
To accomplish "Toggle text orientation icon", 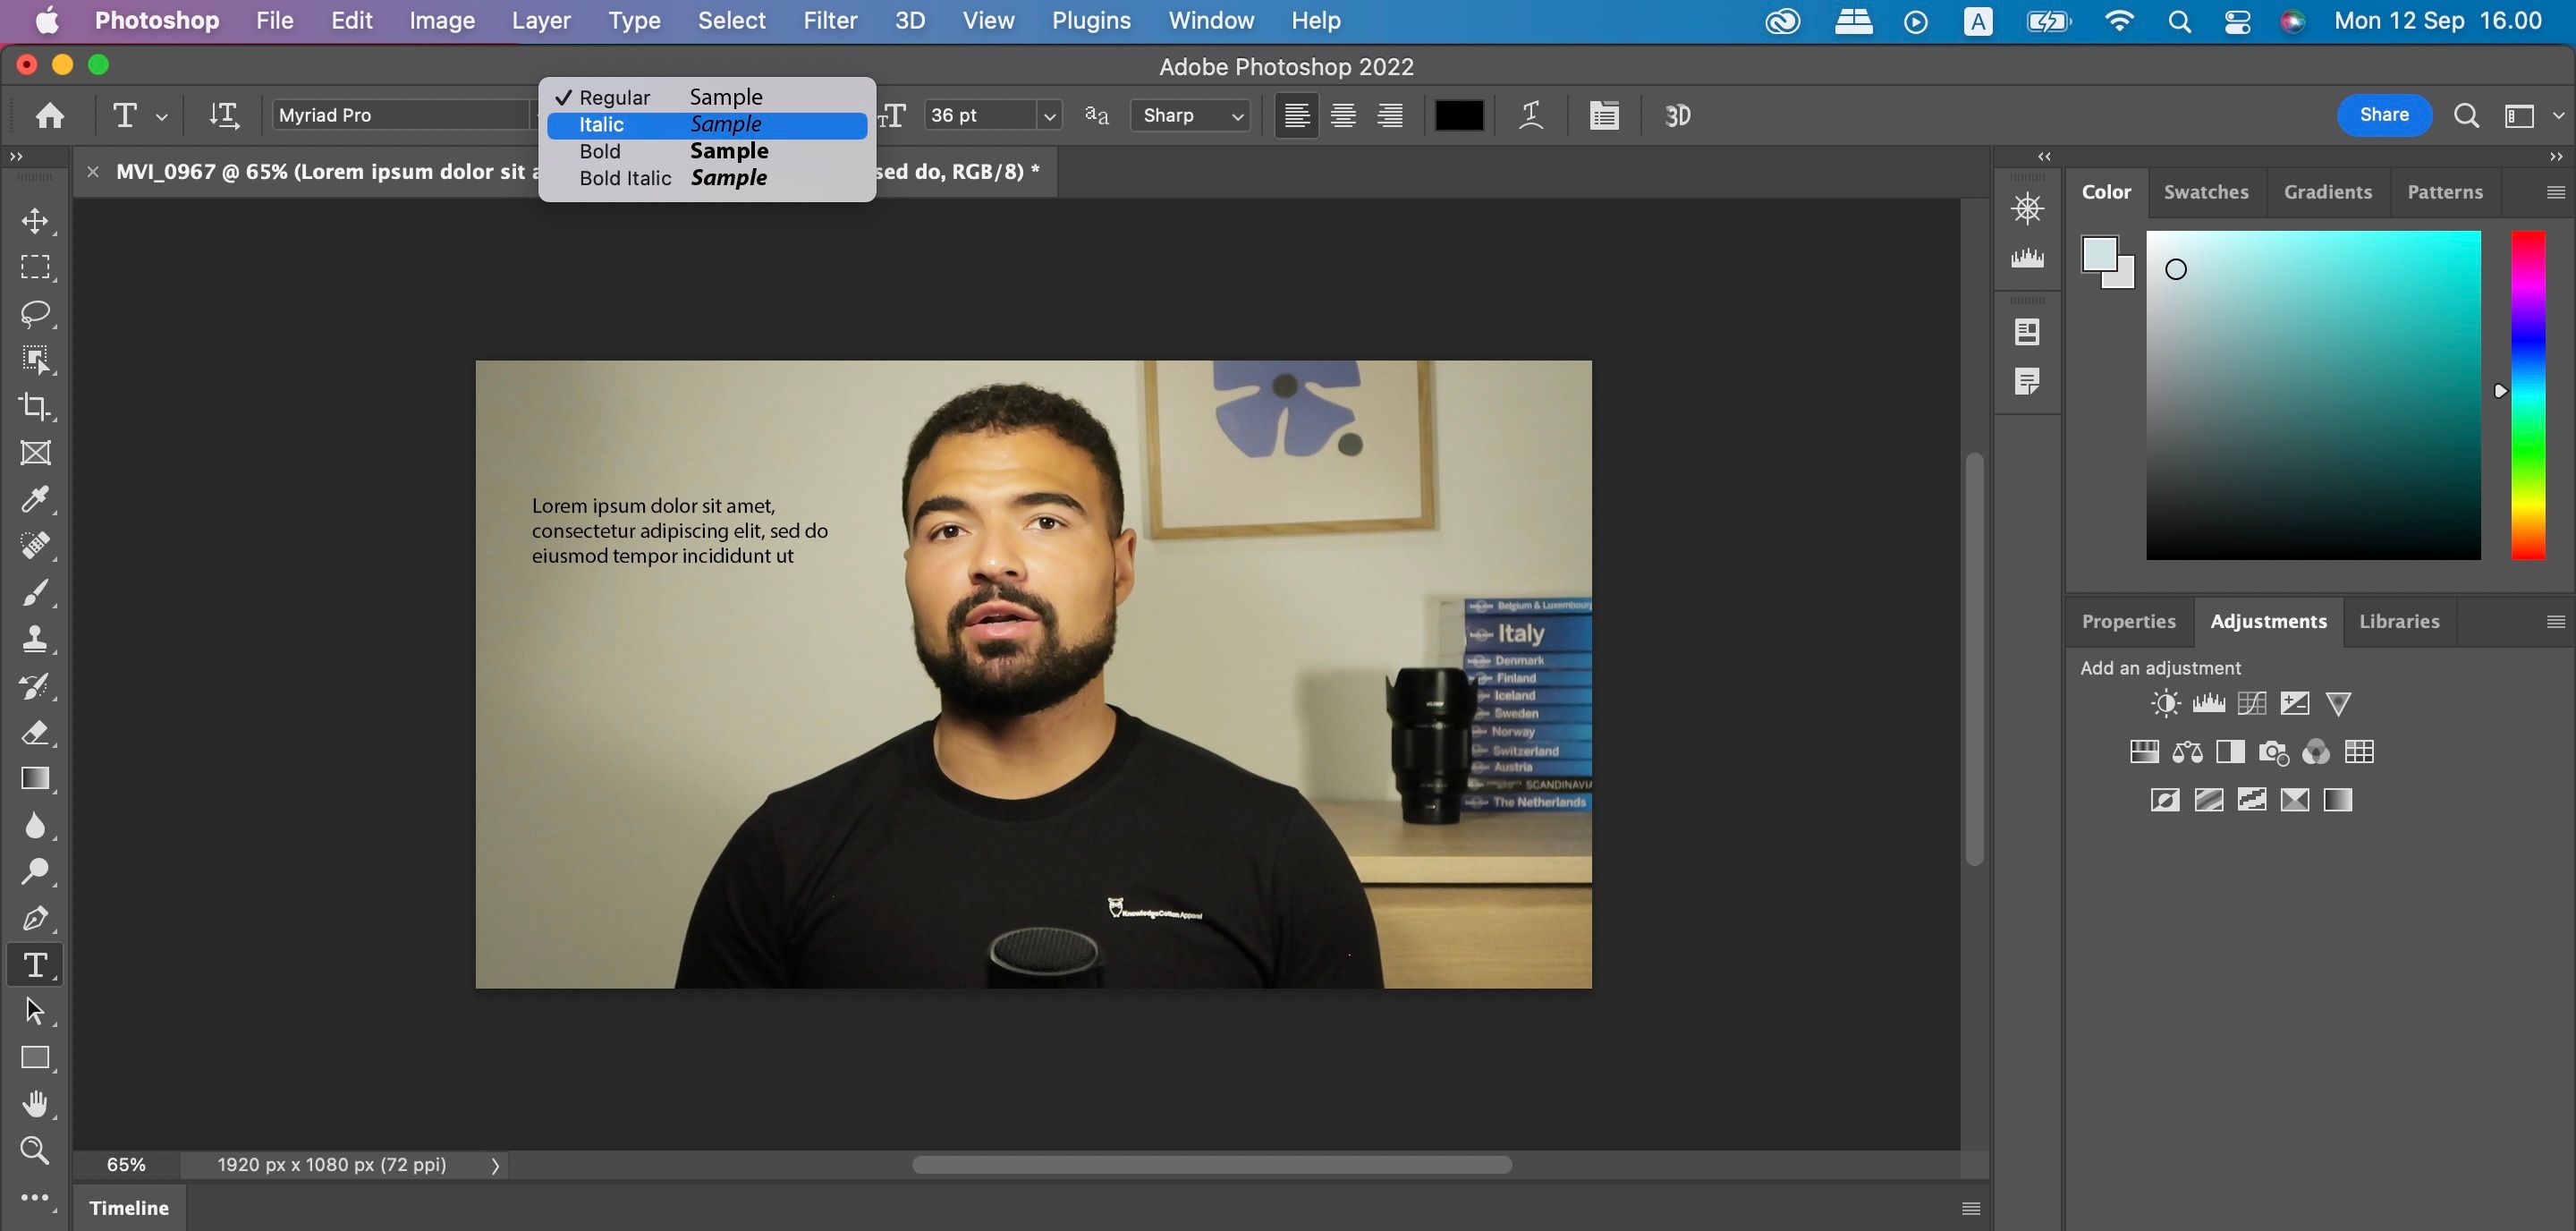I will (224, 116).
